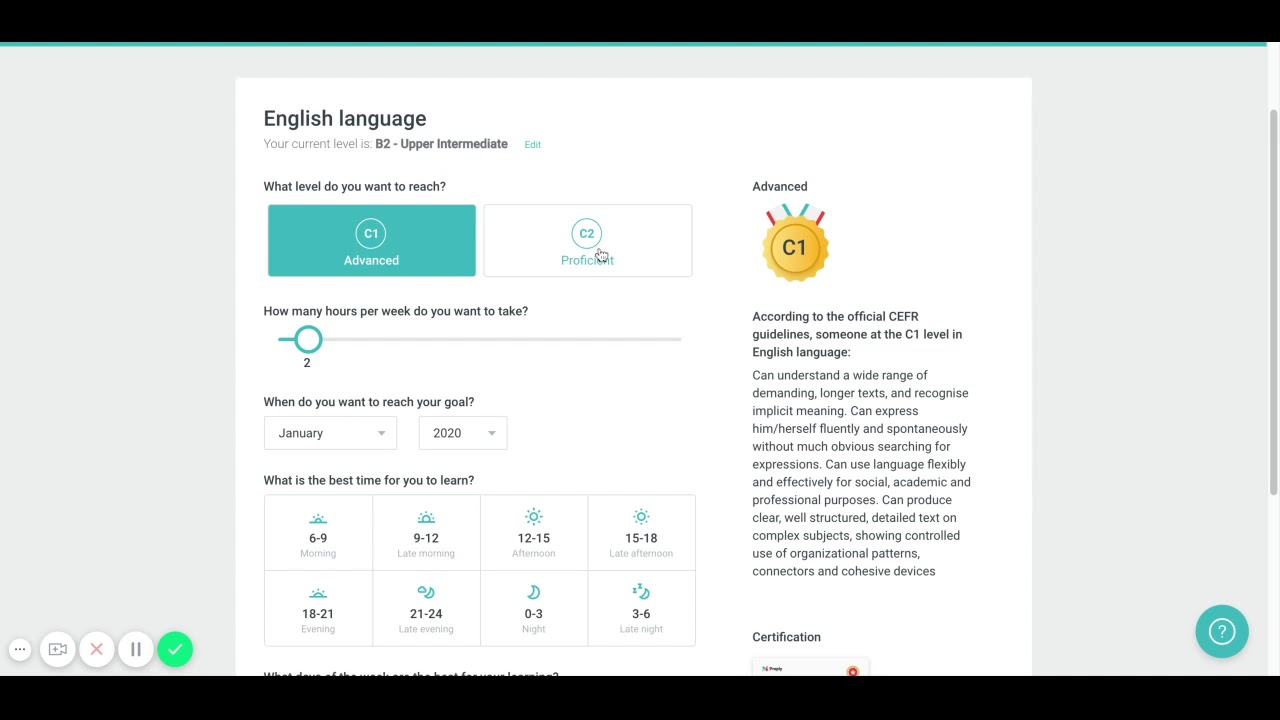The height and width of the screenshot is (720, 1280).
Task: Click the hours per week slider track
Action: click(480, 340)
